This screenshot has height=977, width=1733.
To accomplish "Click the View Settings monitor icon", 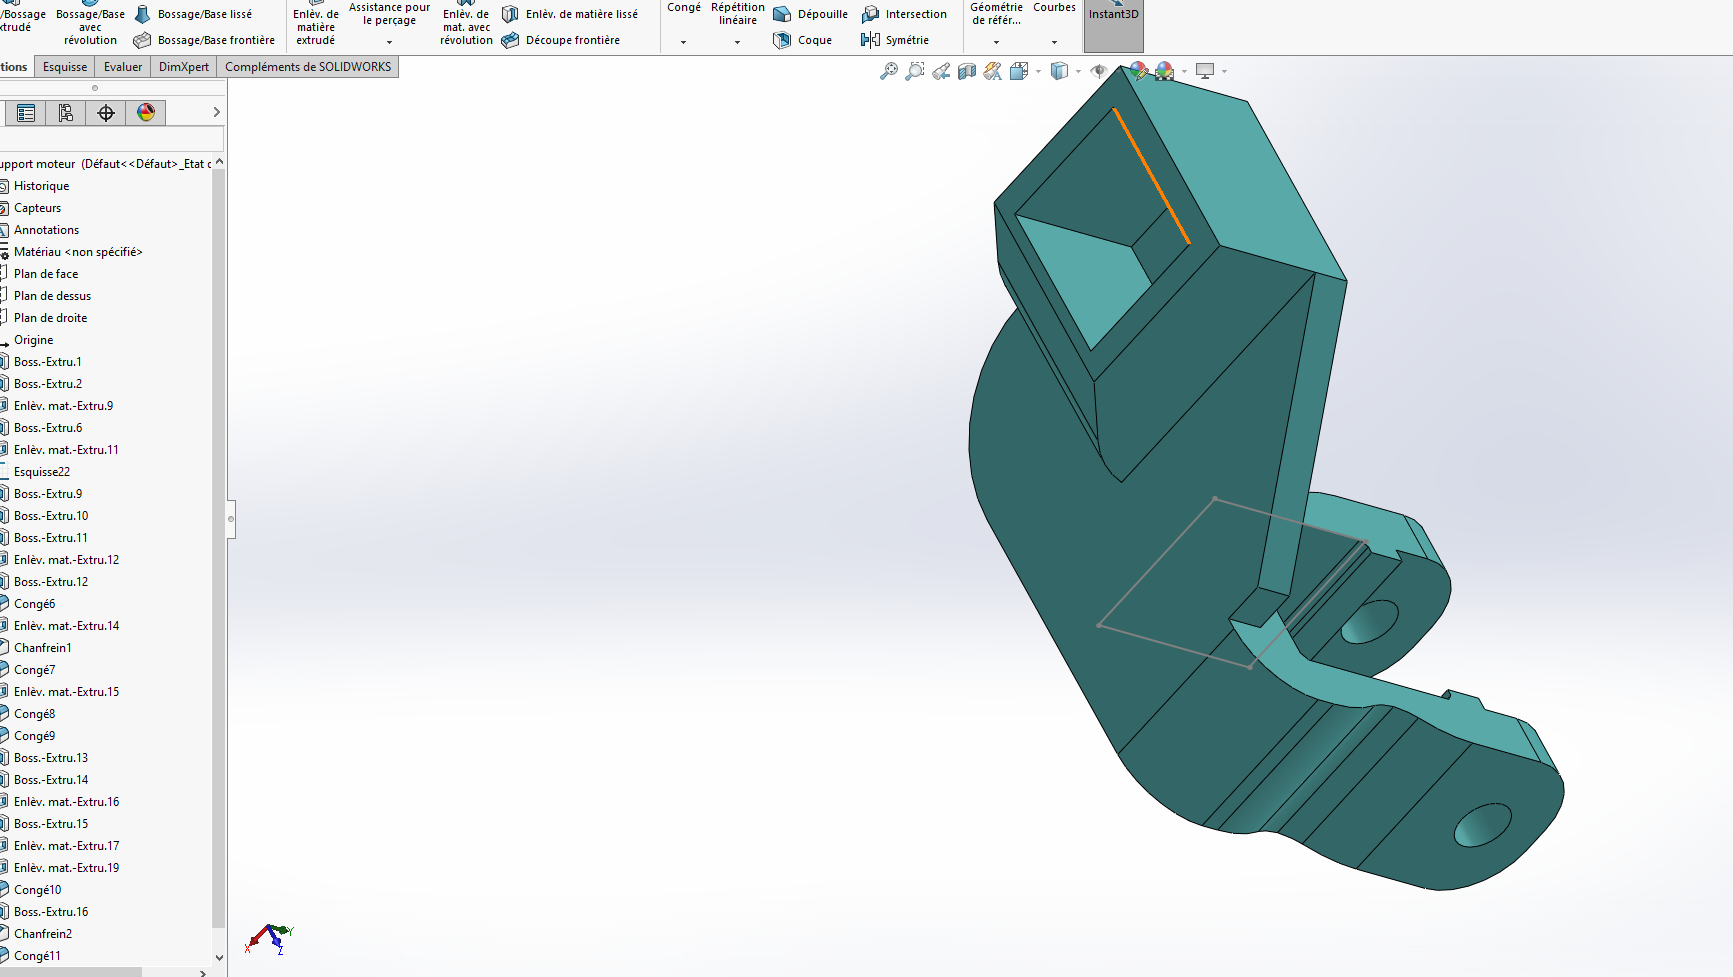I will point(1205,71).
